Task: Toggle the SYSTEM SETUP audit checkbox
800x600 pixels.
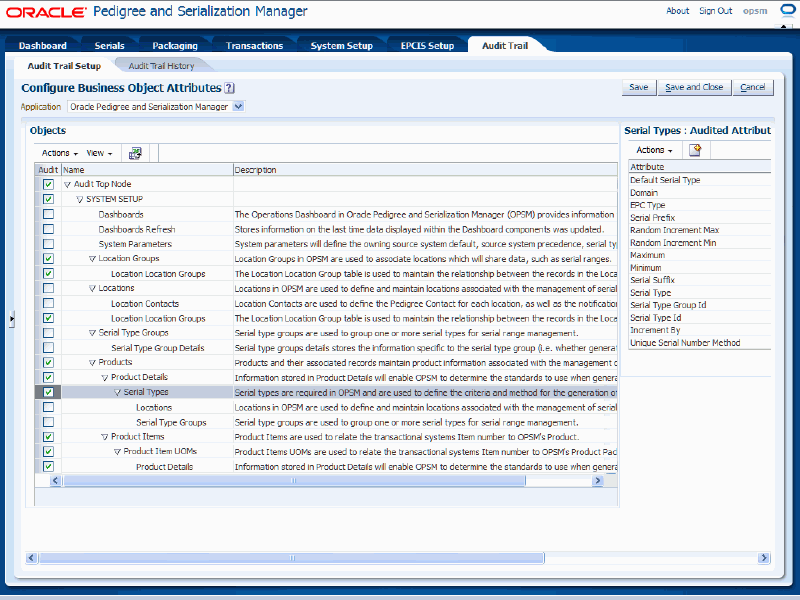Action: point(48,199)
